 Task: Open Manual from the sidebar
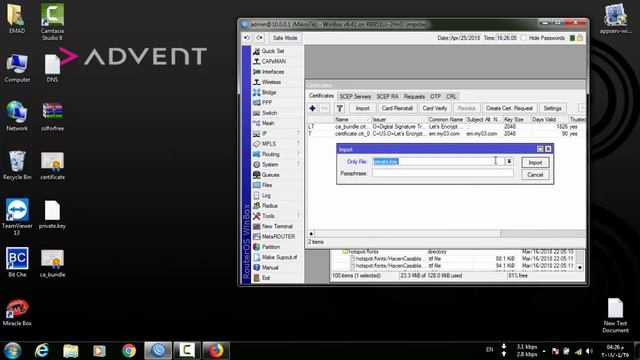(270, 267)
